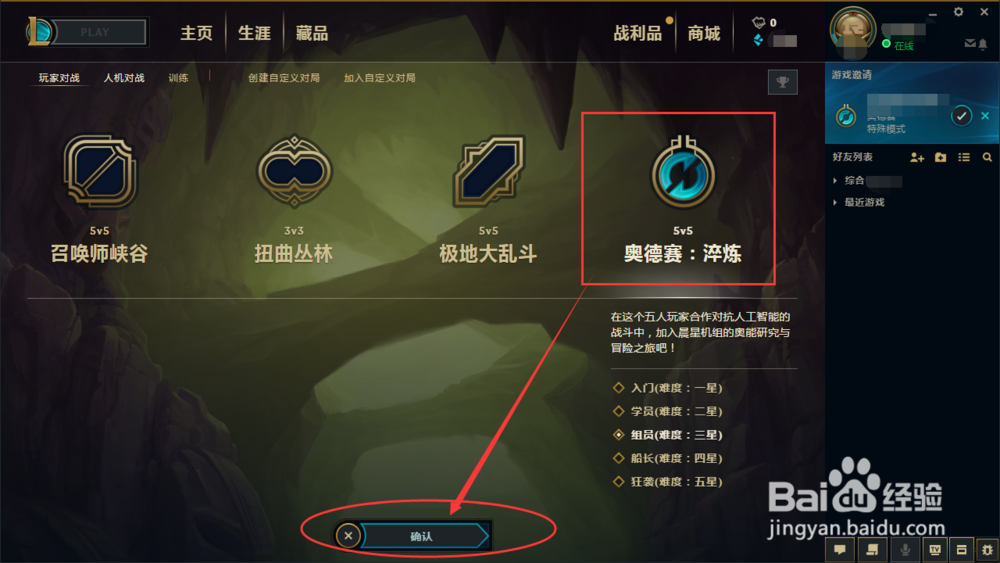Select 船长 four-star difficulty option
Image resolution: width=1000 pixels, height=563 pixels.
(x=667, y=458)
